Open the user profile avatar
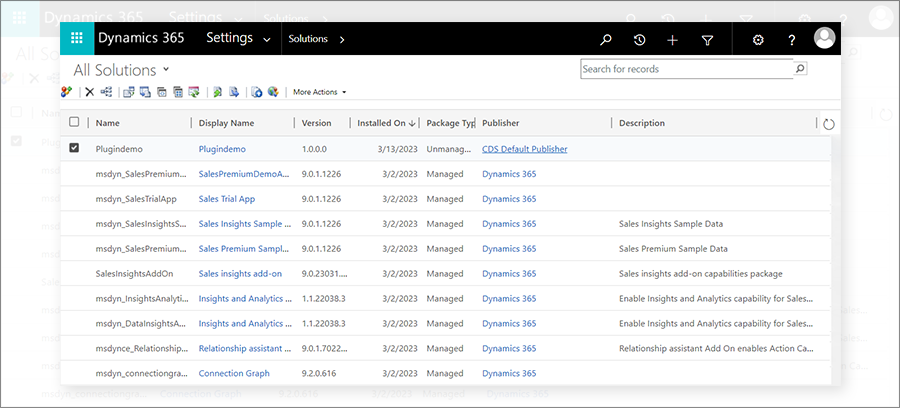Image resolution: width=900 pixels, height=408 pixels. click(x=825, y=38)
